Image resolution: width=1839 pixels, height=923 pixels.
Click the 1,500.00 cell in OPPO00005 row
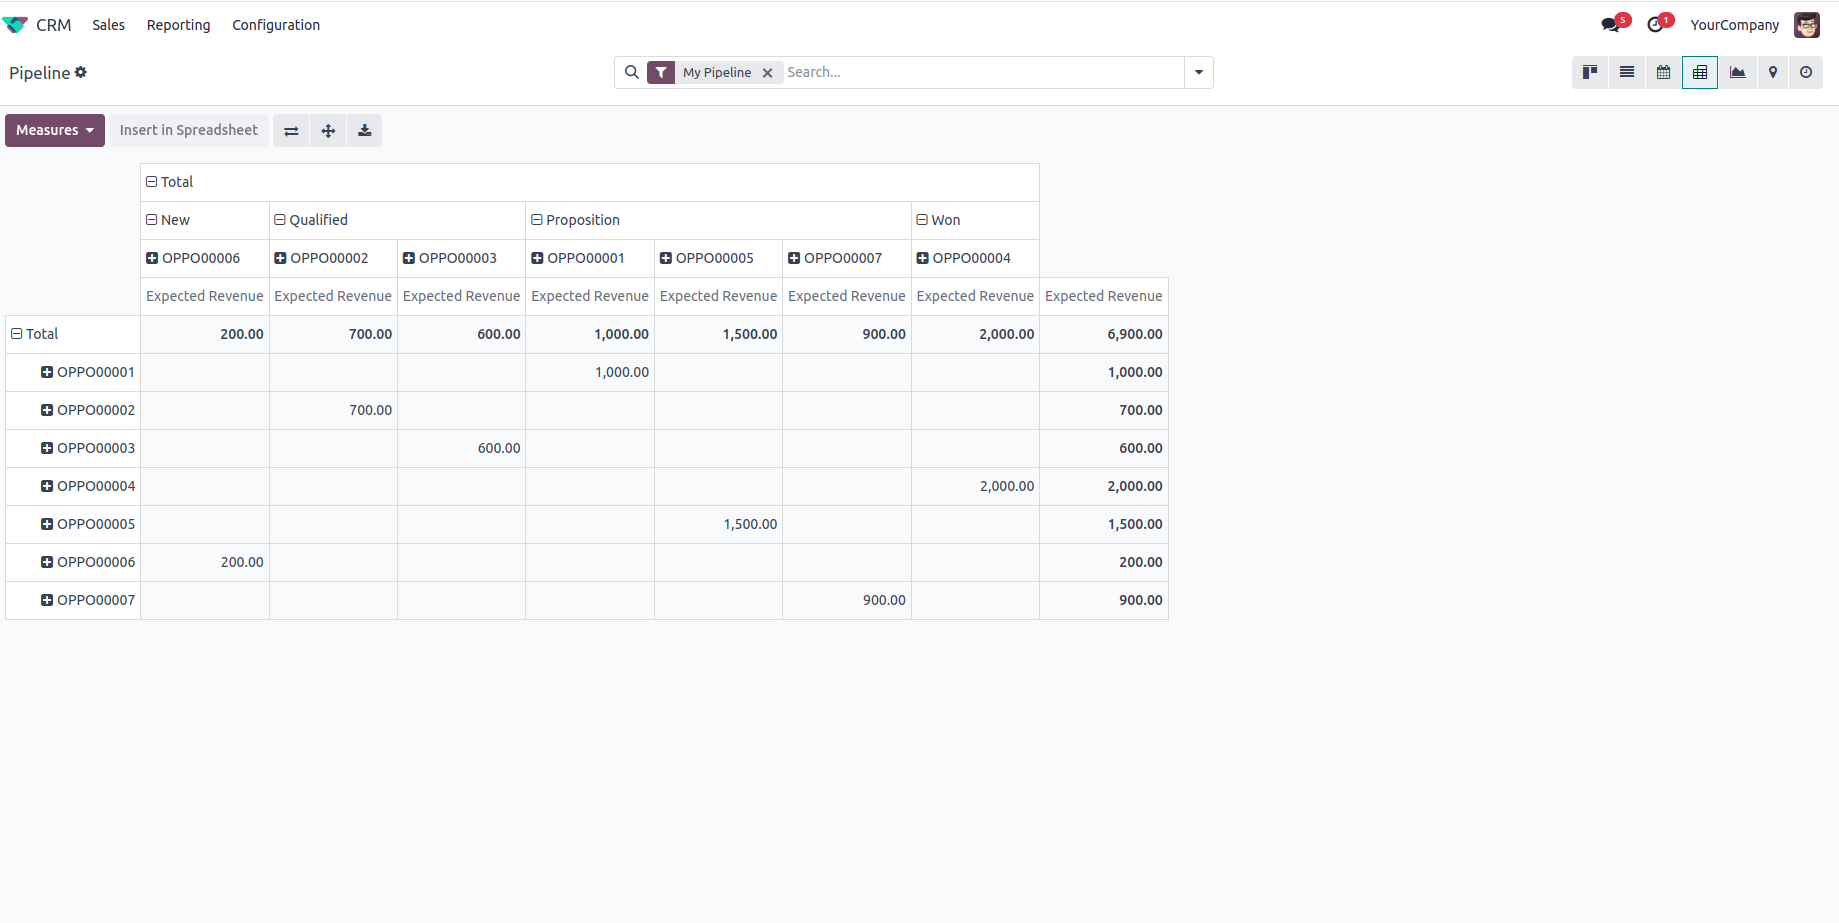pyautogui.click(x=719, y=524)
